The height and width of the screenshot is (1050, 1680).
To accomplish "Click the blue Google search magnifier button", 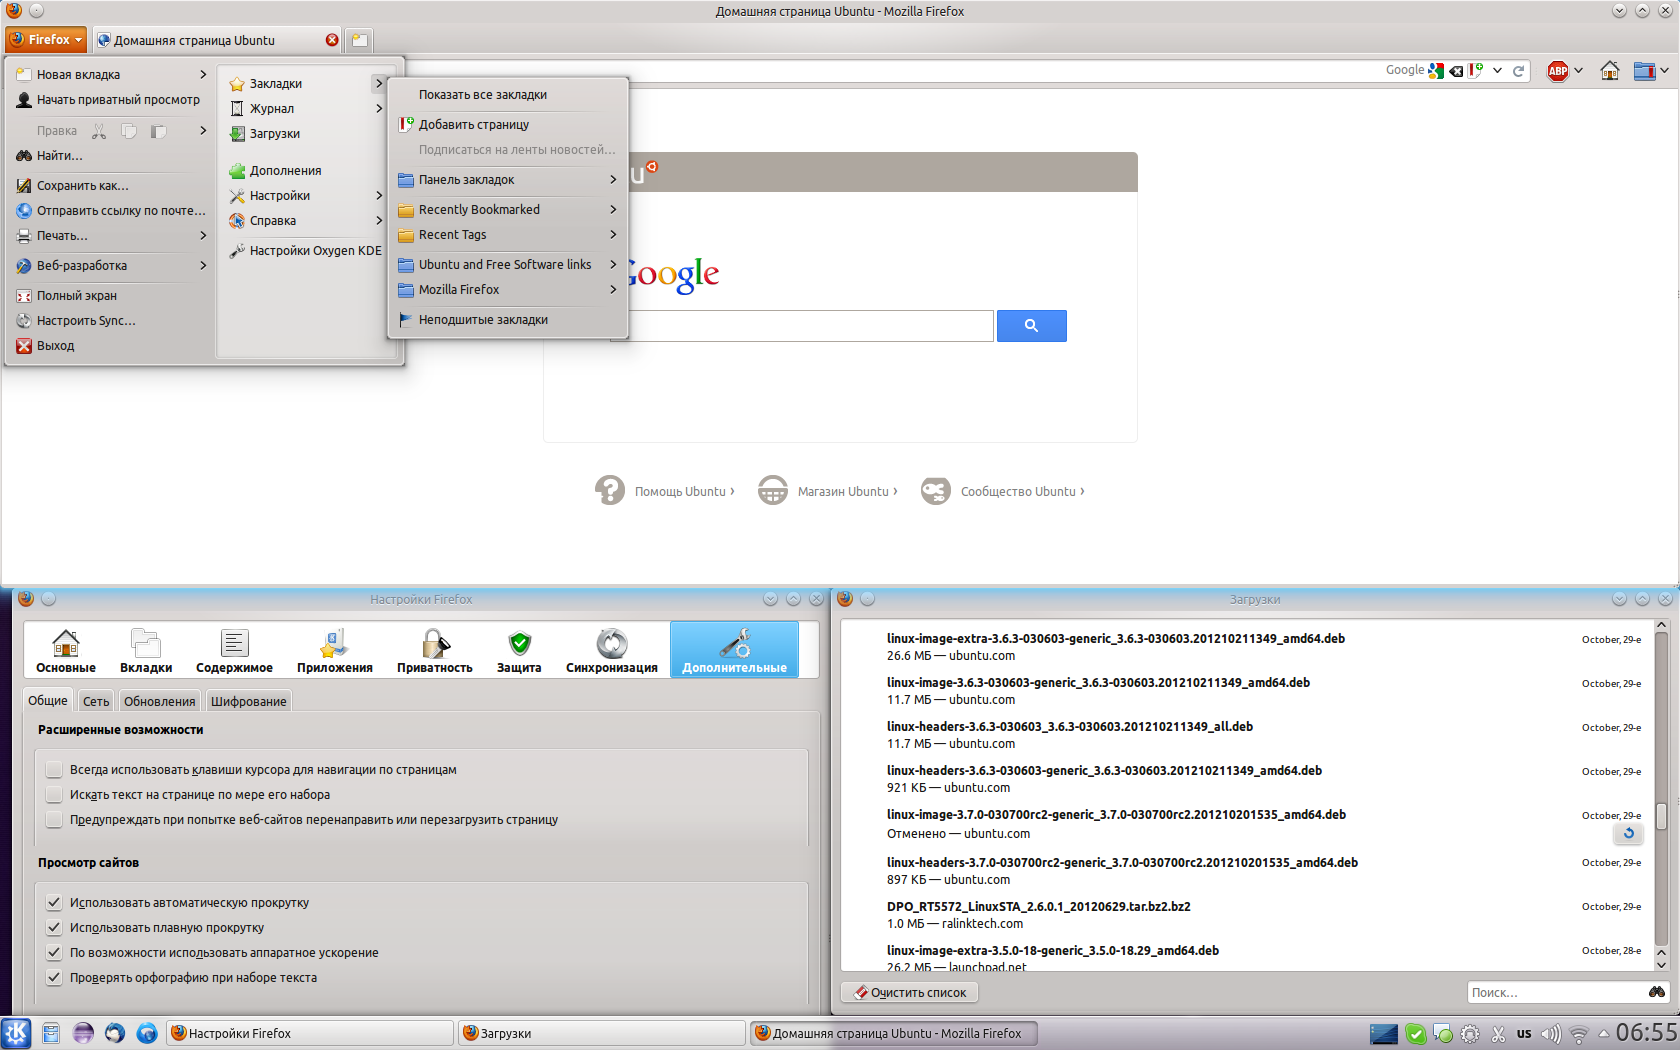I will [1031, 326].
